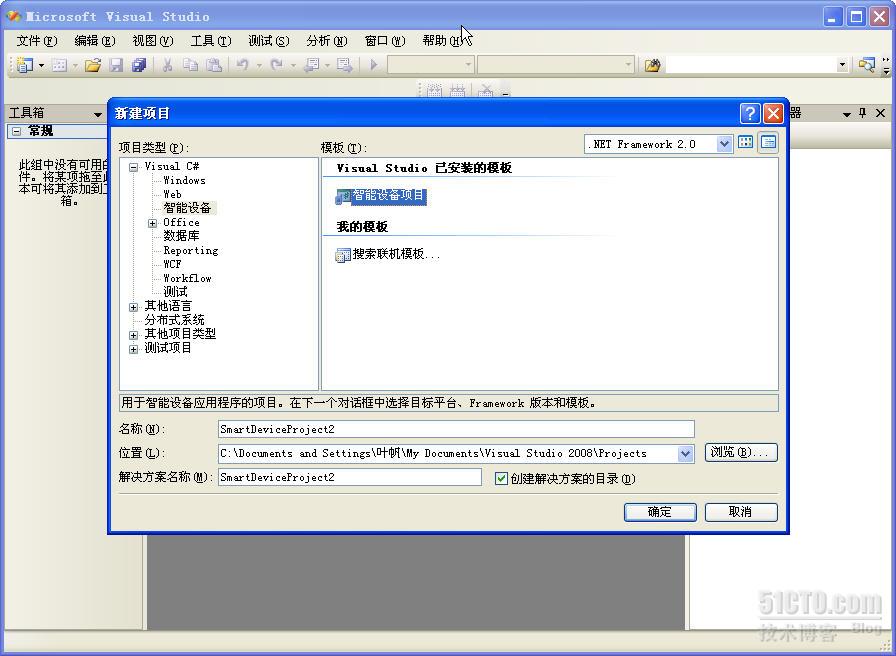Screen dimensions: 896x656
Task: Click the 浏览(B)... button
Action: (741, 453)
